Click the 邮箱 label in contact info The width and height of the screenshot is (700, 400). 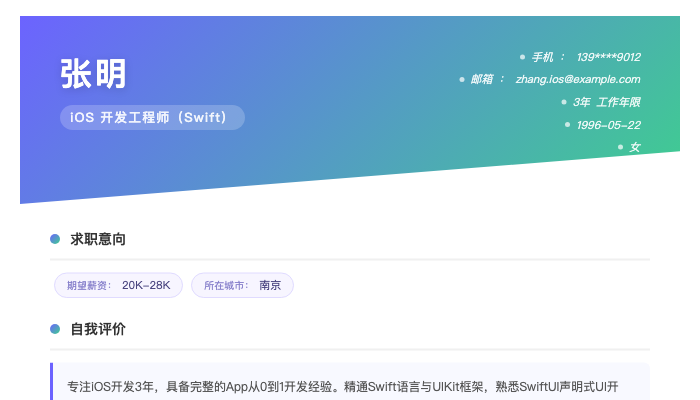coord(482,79)
